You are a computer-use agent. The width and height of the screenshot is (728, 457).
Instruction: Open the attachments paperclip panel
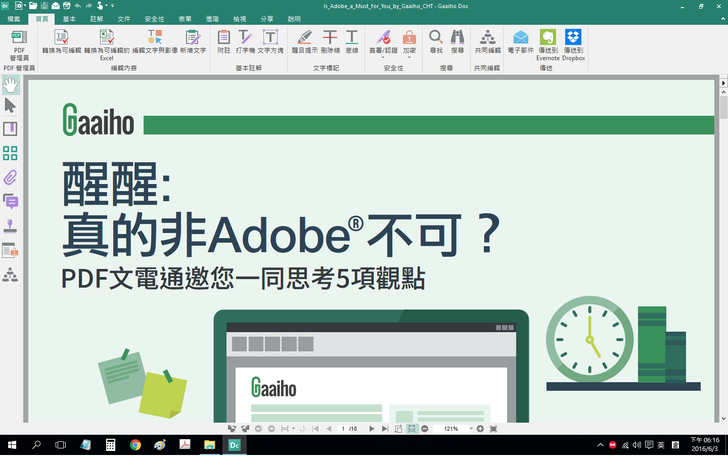[10, 177]
